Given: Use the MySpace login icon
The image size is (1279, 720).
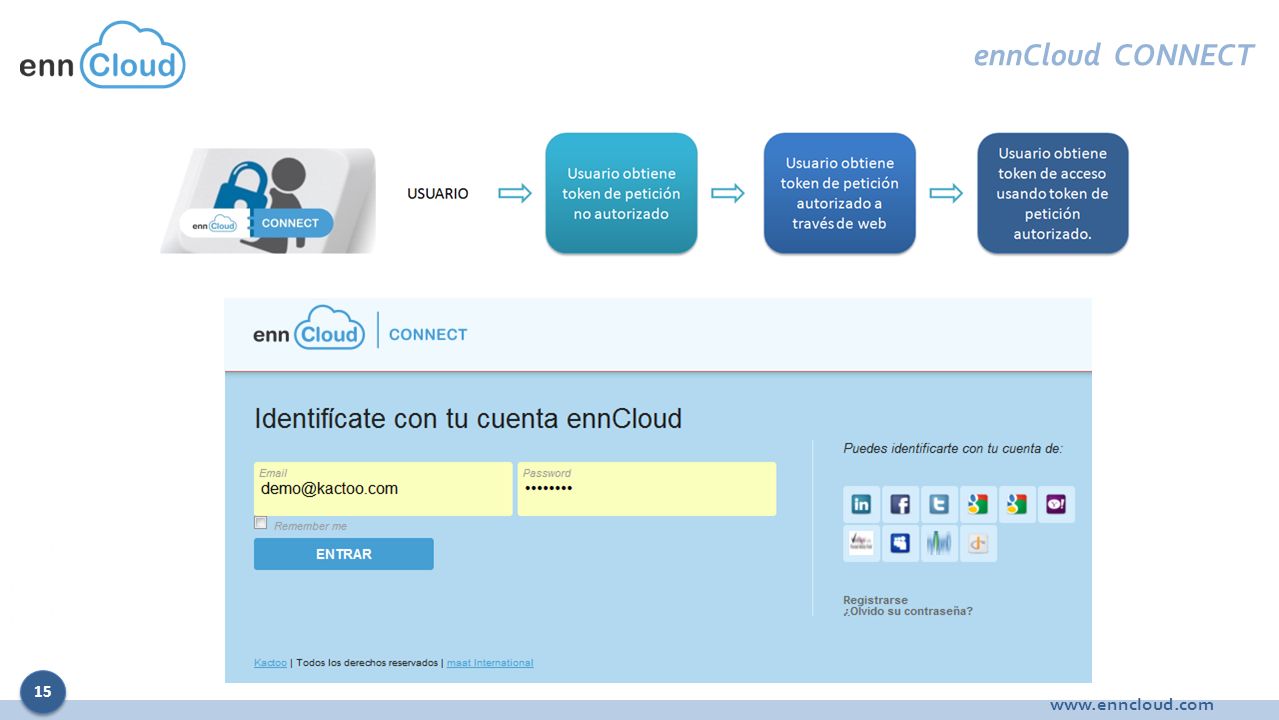Looking at the screenshot, I should [x=900, y=544].
